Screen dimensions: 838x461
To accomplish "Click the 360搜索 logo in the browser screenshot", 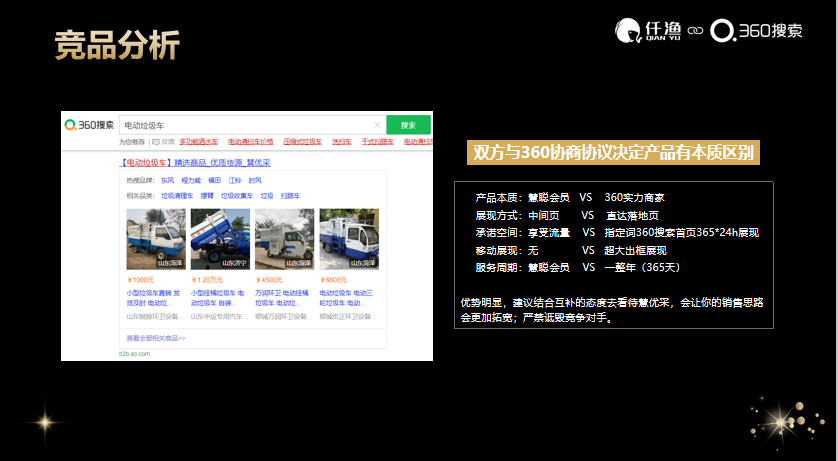I will 89,125.
